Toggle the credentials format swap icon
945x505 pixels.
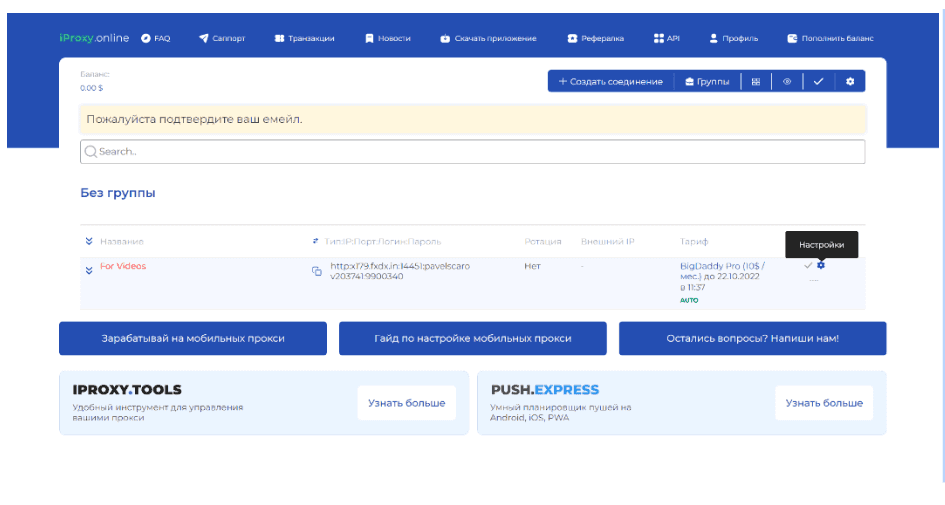tap(315, 241)
